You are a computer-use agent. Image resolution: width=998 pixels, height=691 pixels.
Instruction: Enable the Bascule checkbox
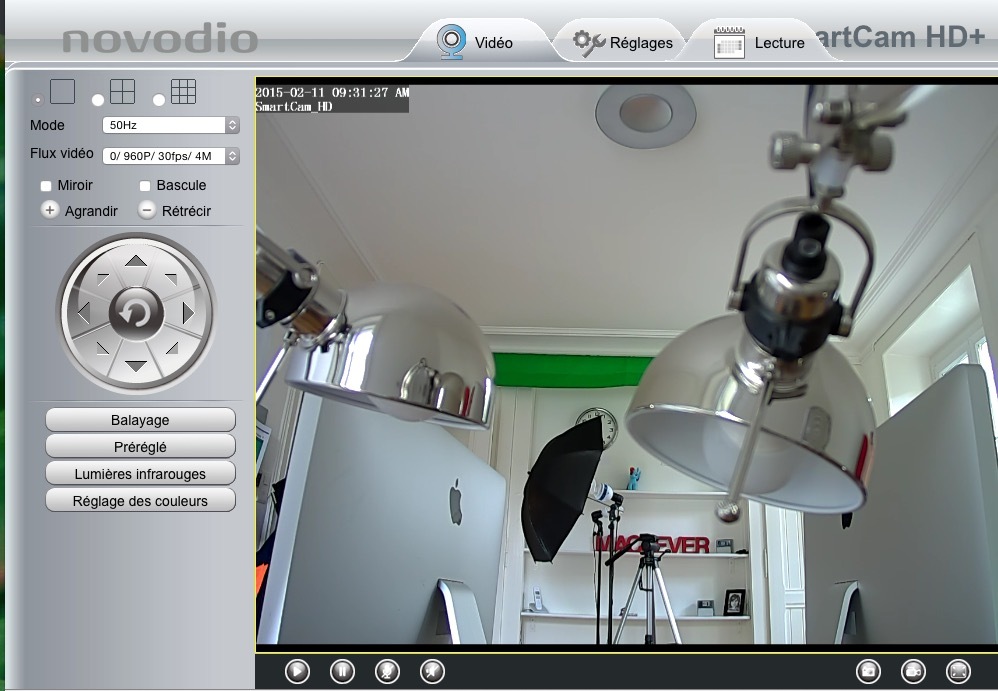(145, 186)
